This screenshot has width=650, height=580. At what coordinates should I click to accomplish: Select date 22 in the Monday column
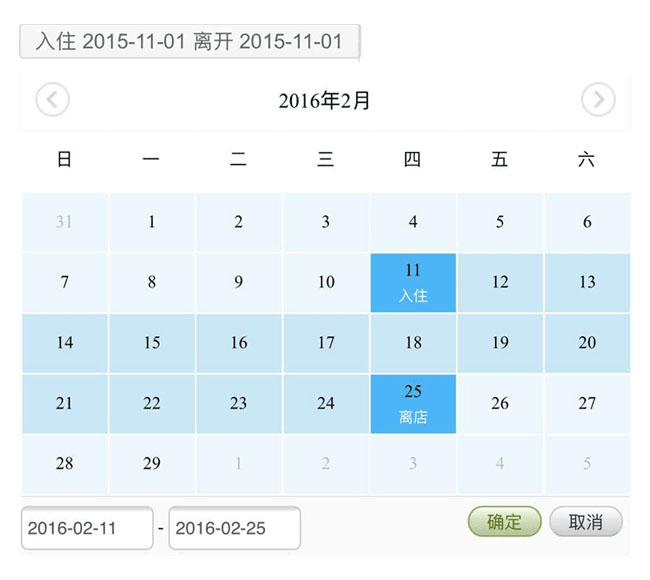(152, 404)
